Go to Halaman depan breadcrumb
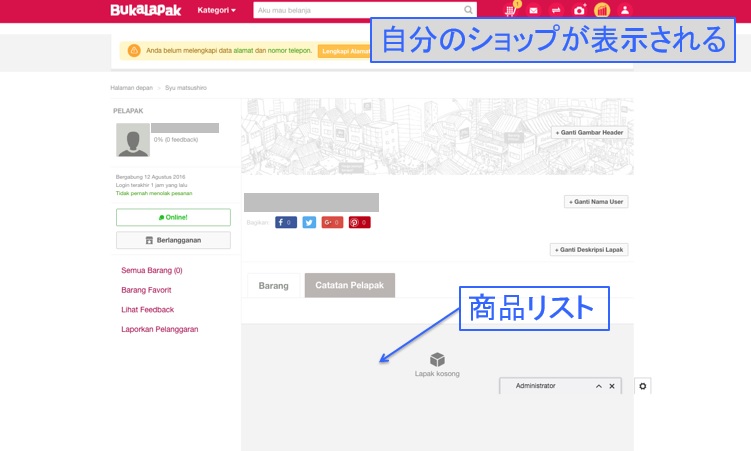The image size is (751, 451). (131, 88)
